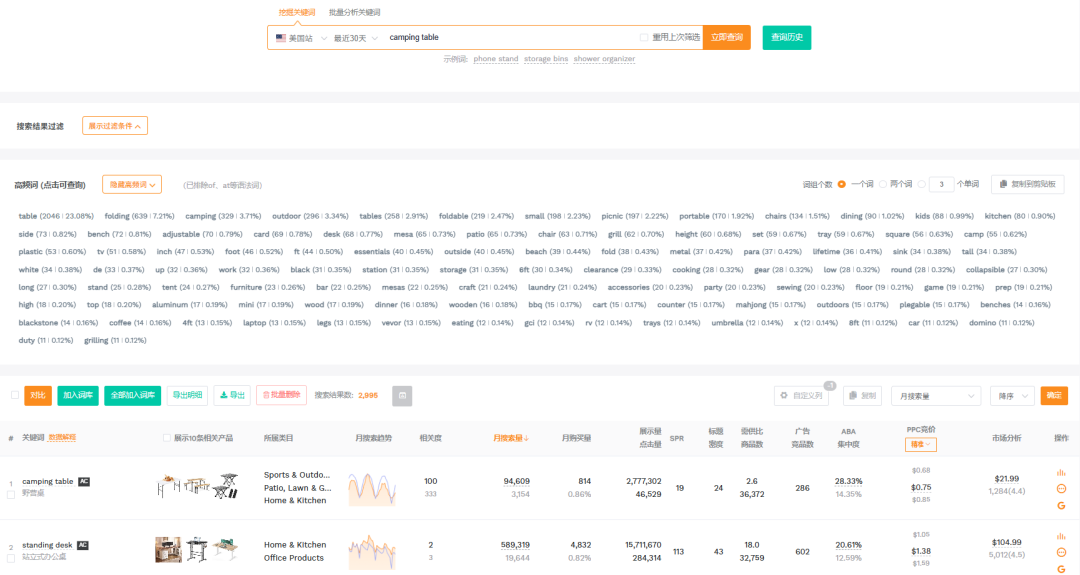Click the gray calendar icon beside the result count
The image size is (1080, 575).
[402, 395]
